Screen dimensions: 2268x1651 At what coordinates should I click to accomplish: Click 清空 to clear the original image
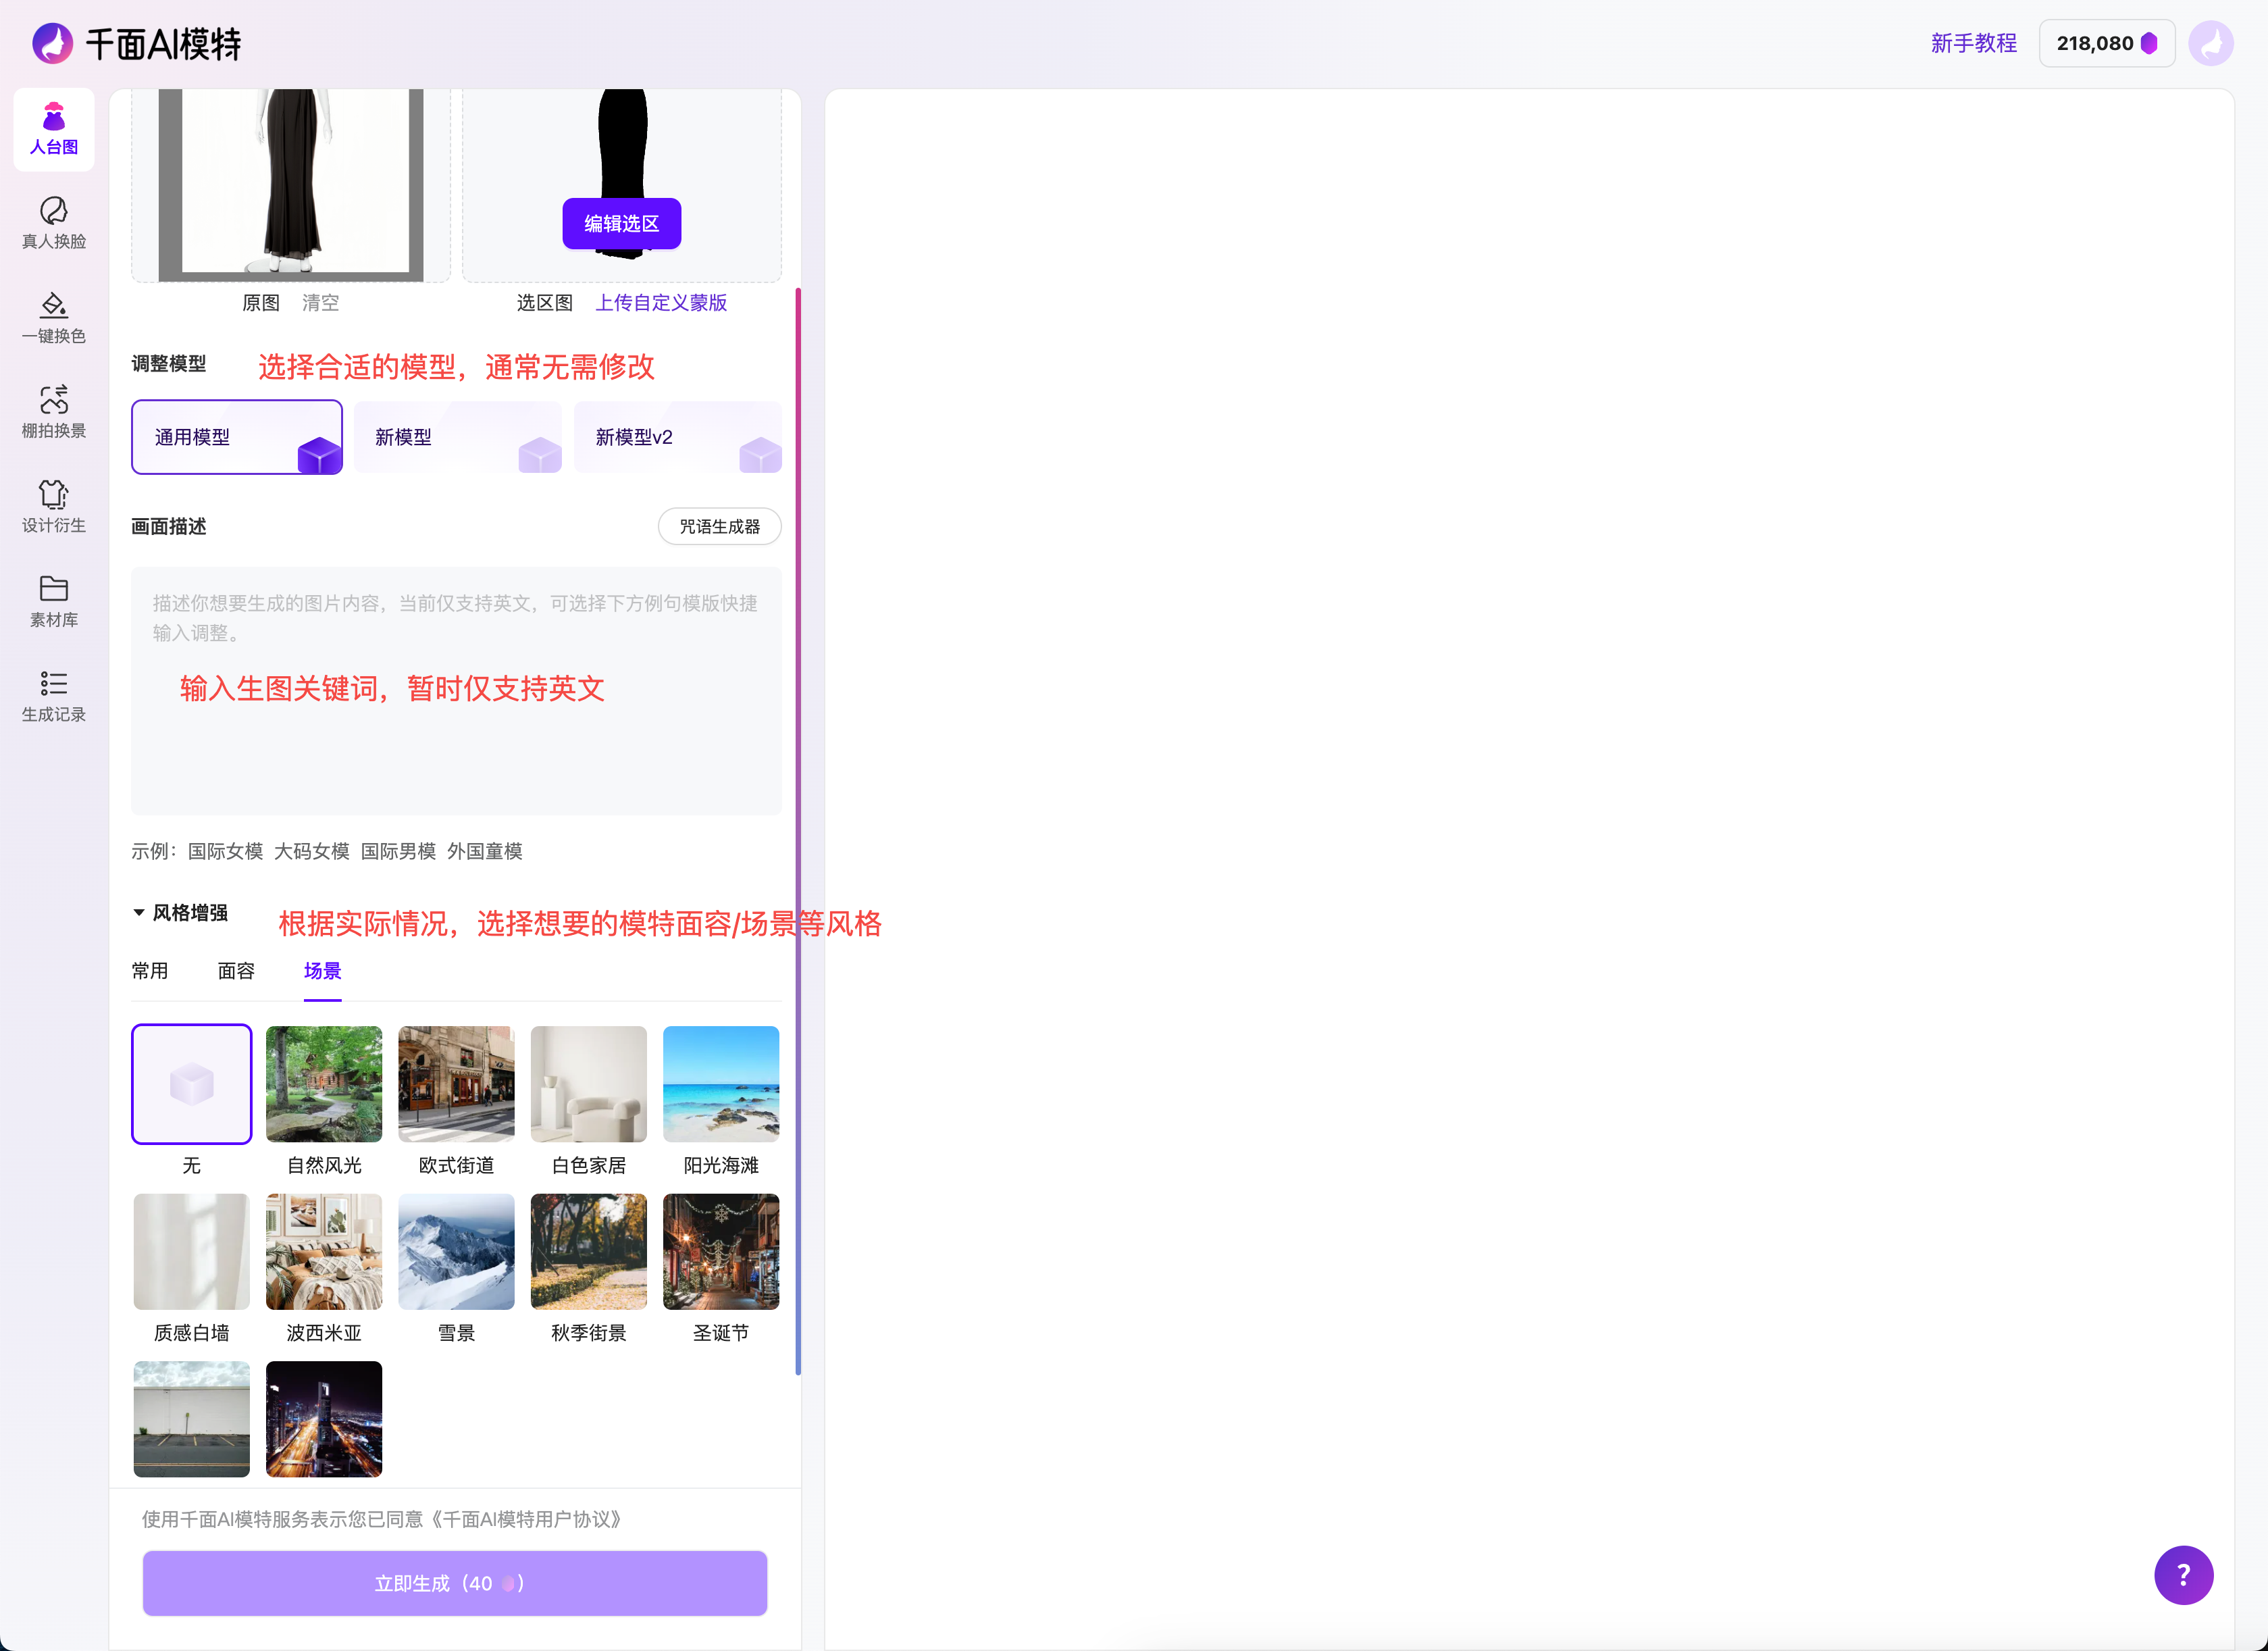pos(321,302)
